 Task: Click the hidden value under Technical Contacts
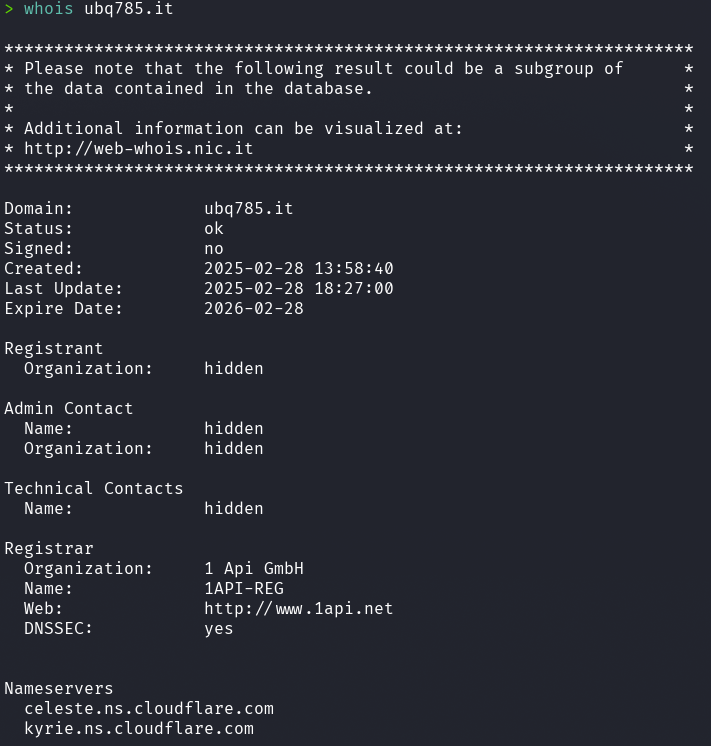click(x=233, y=508)
